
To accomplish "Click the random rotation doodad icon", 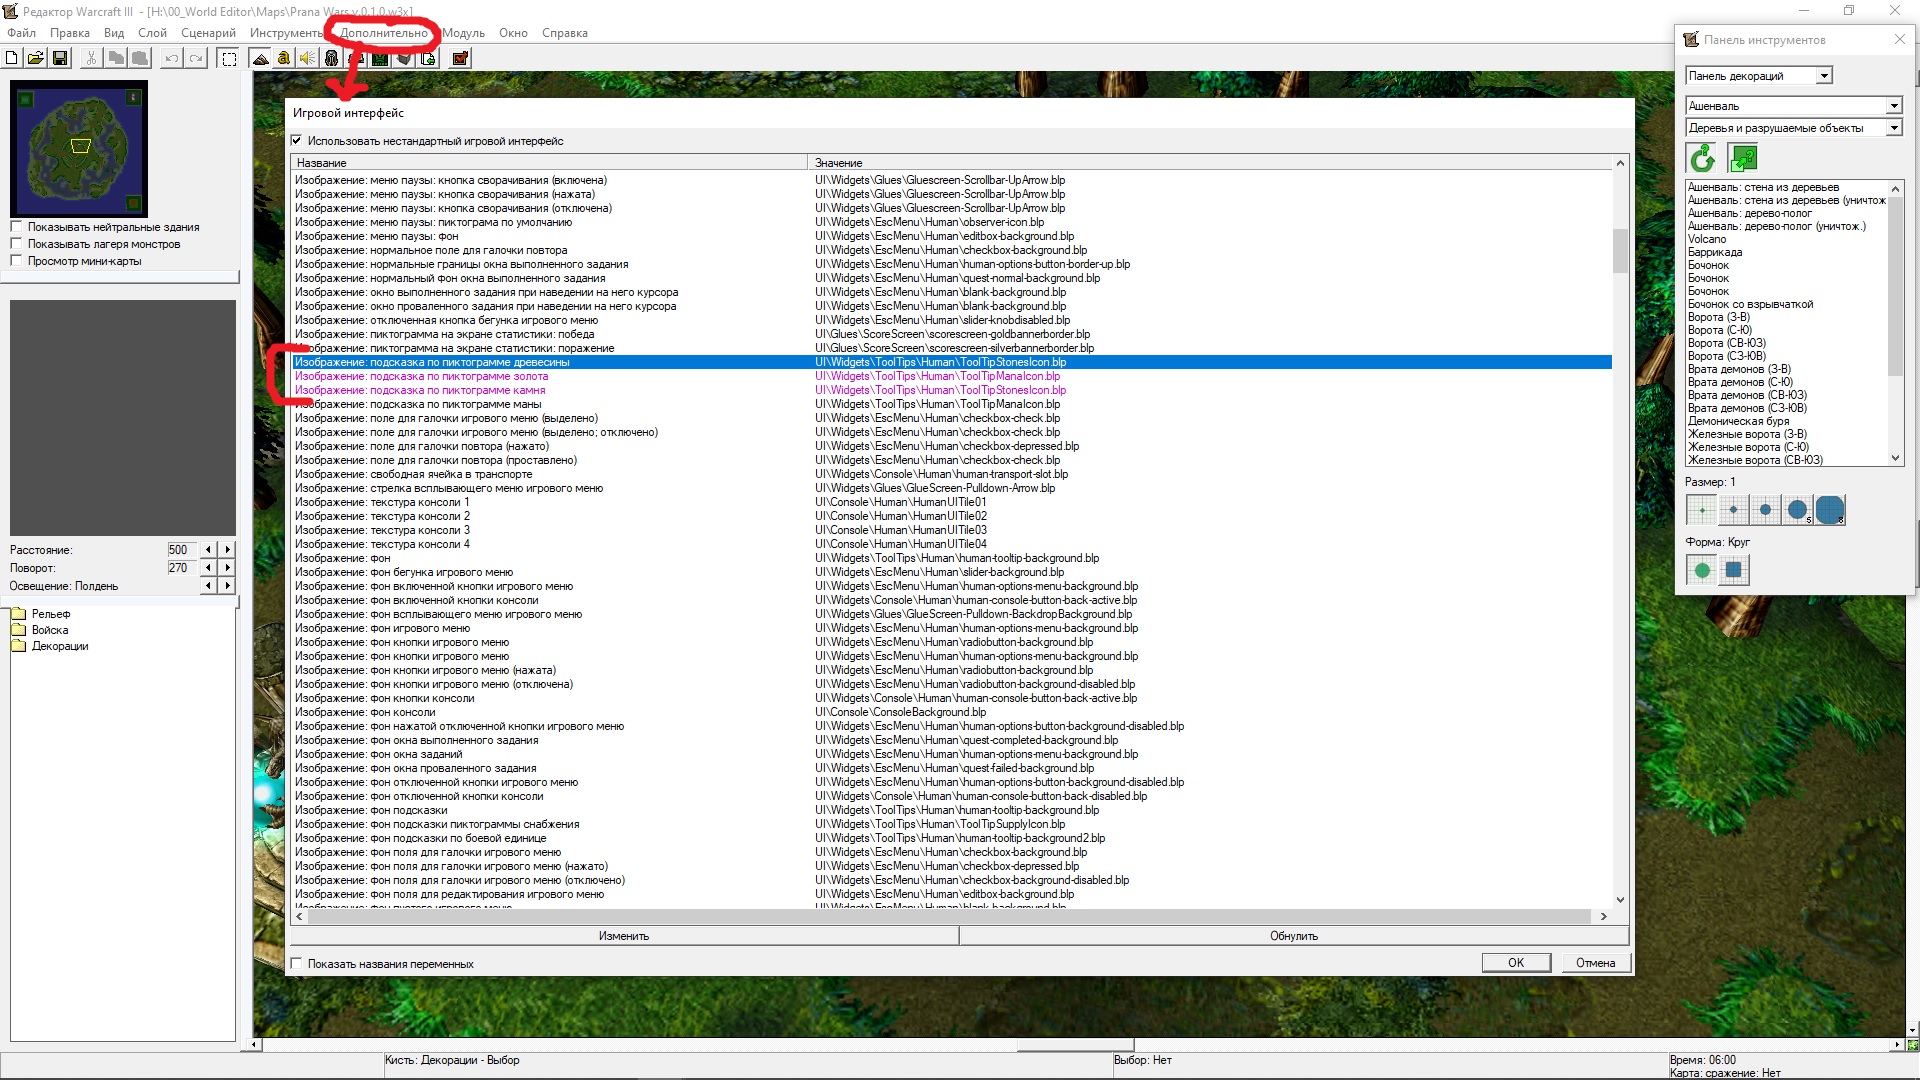I will (1702, 158).
